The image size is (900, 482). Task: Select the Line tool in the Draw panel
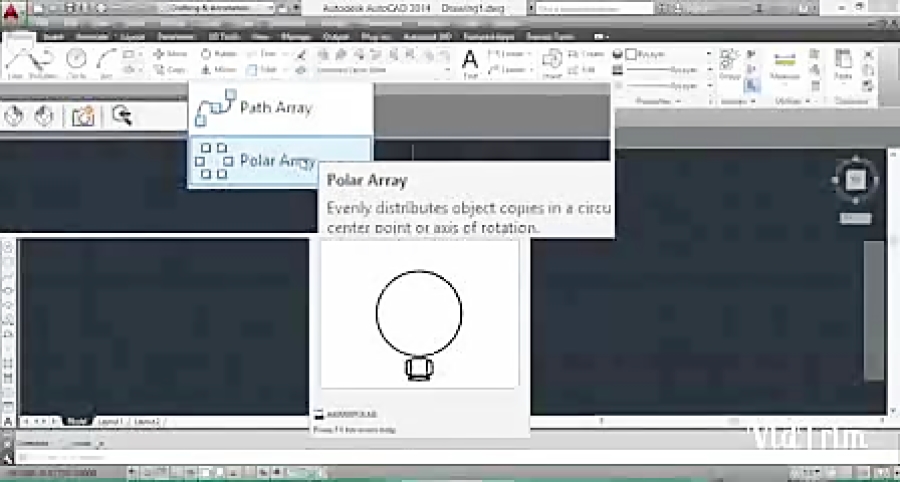(17, 62)
